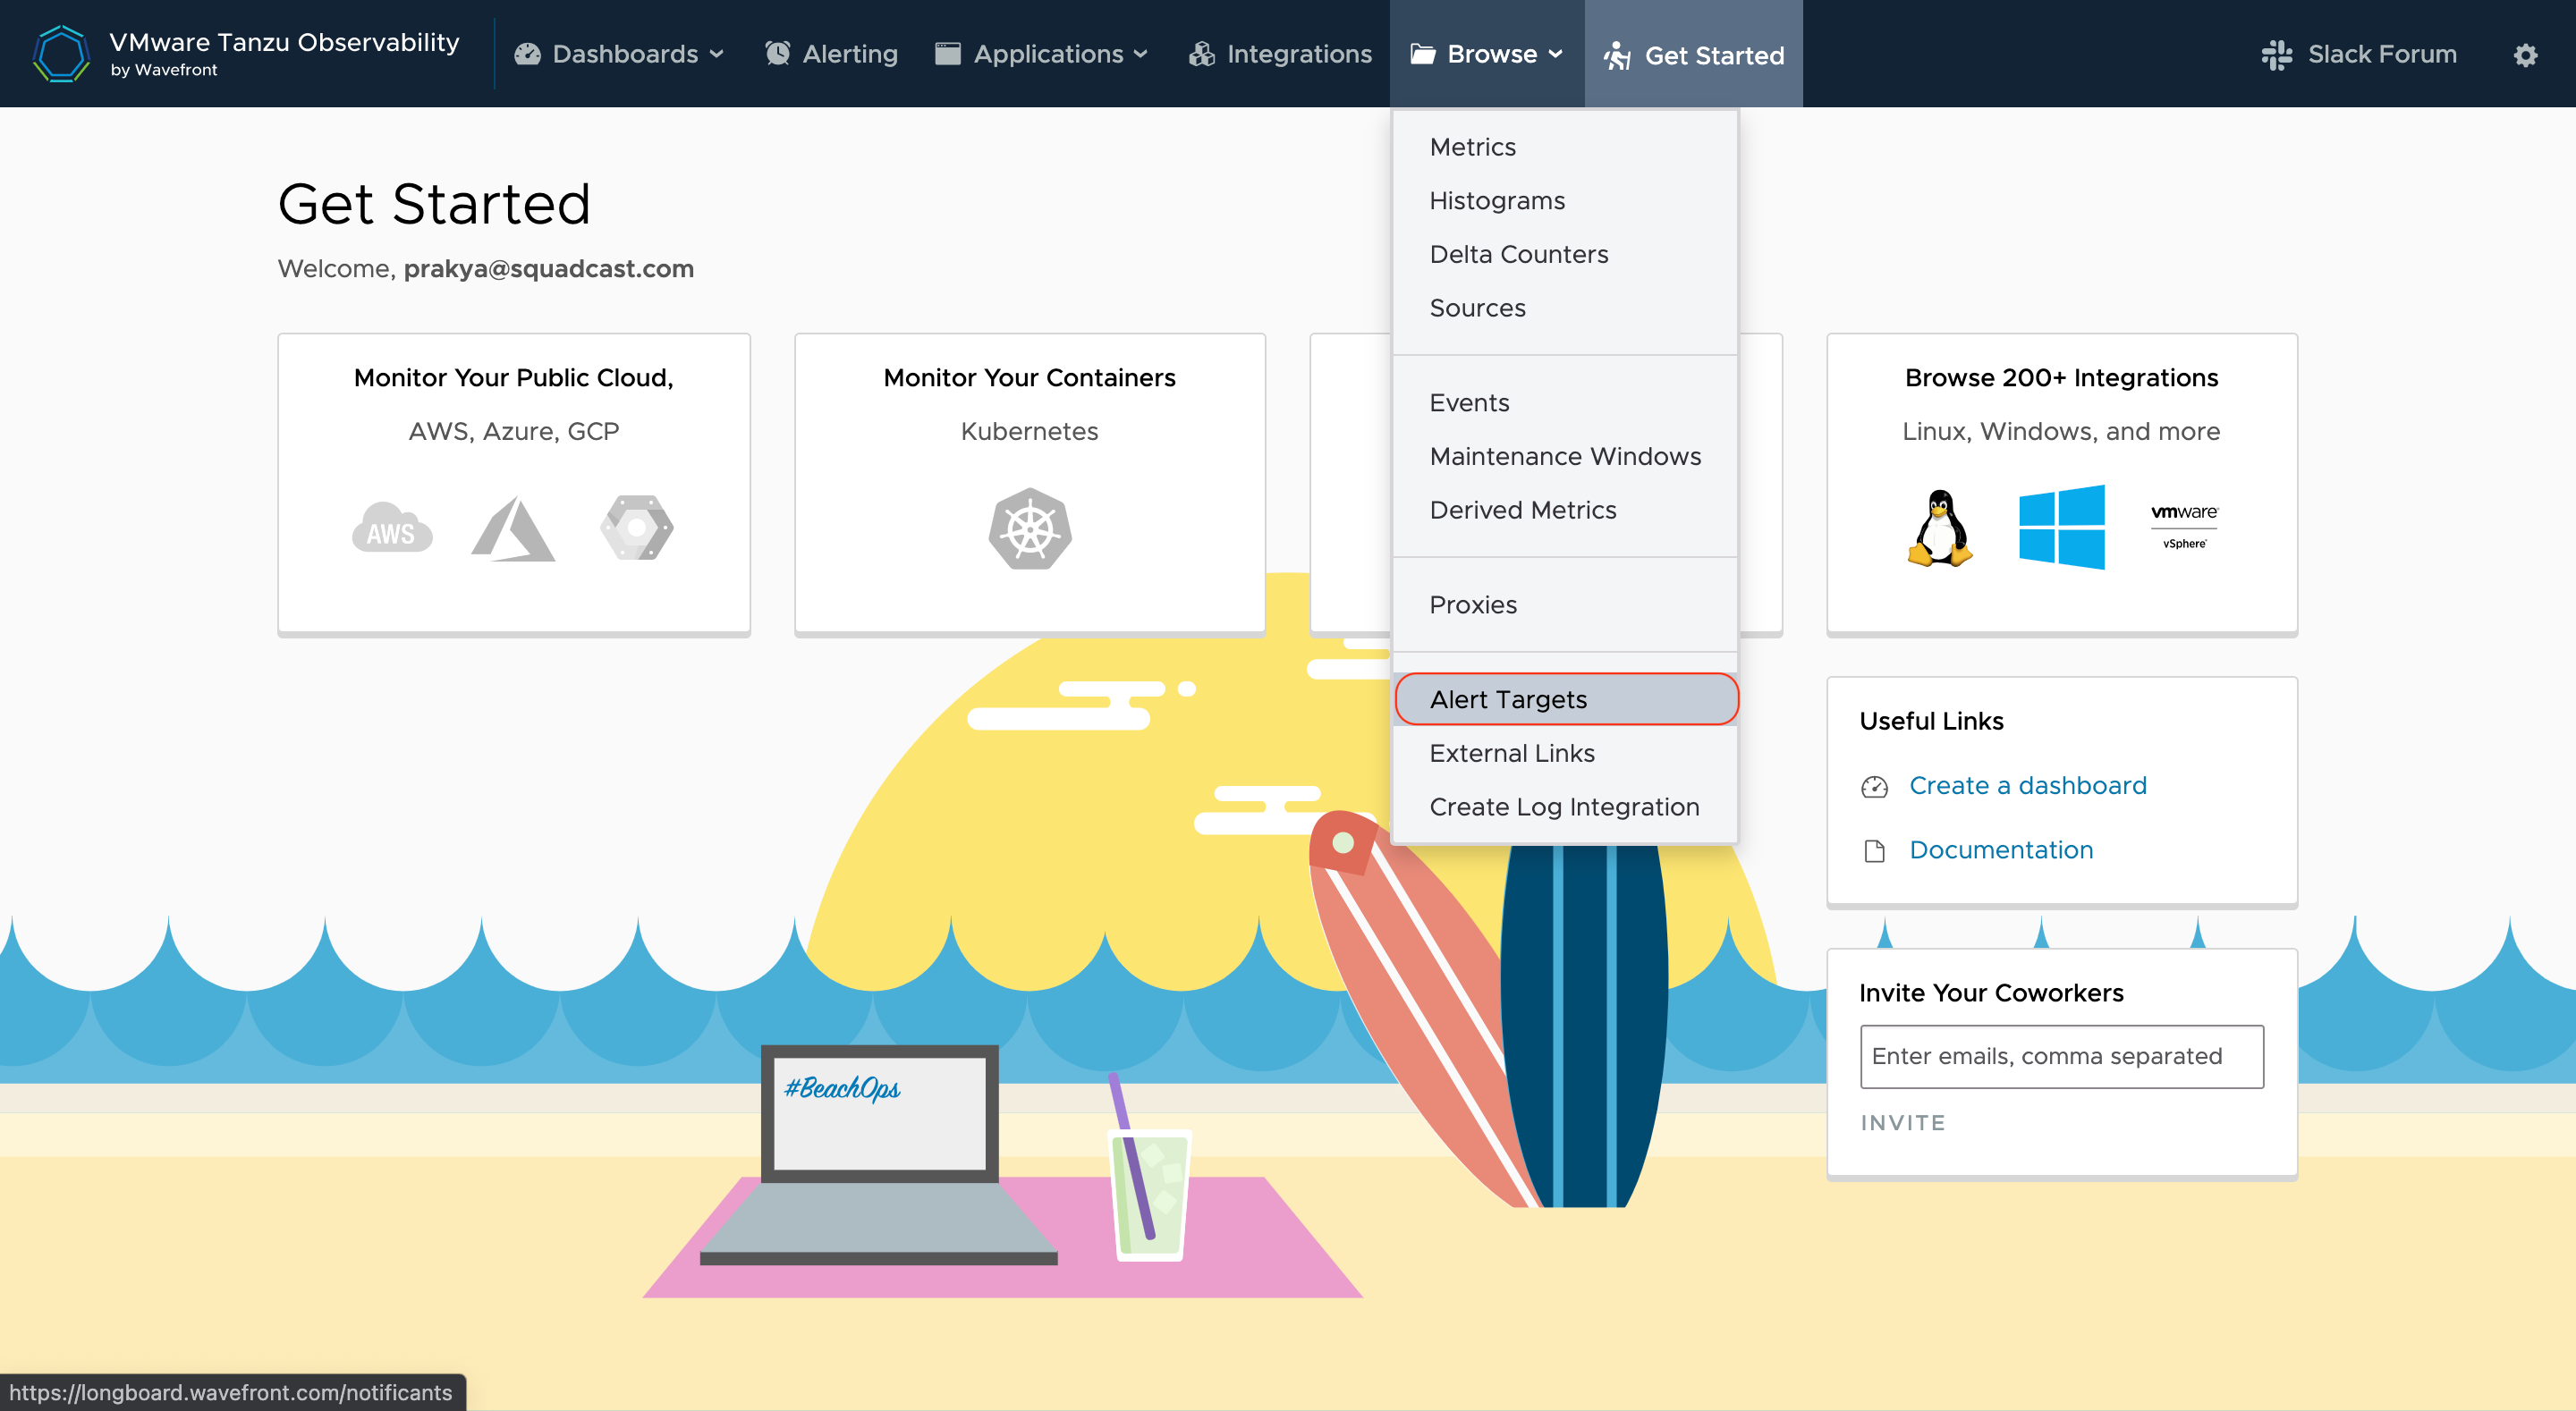
Task: Click the VMware Tanzu Observability title
Action: 284,42
